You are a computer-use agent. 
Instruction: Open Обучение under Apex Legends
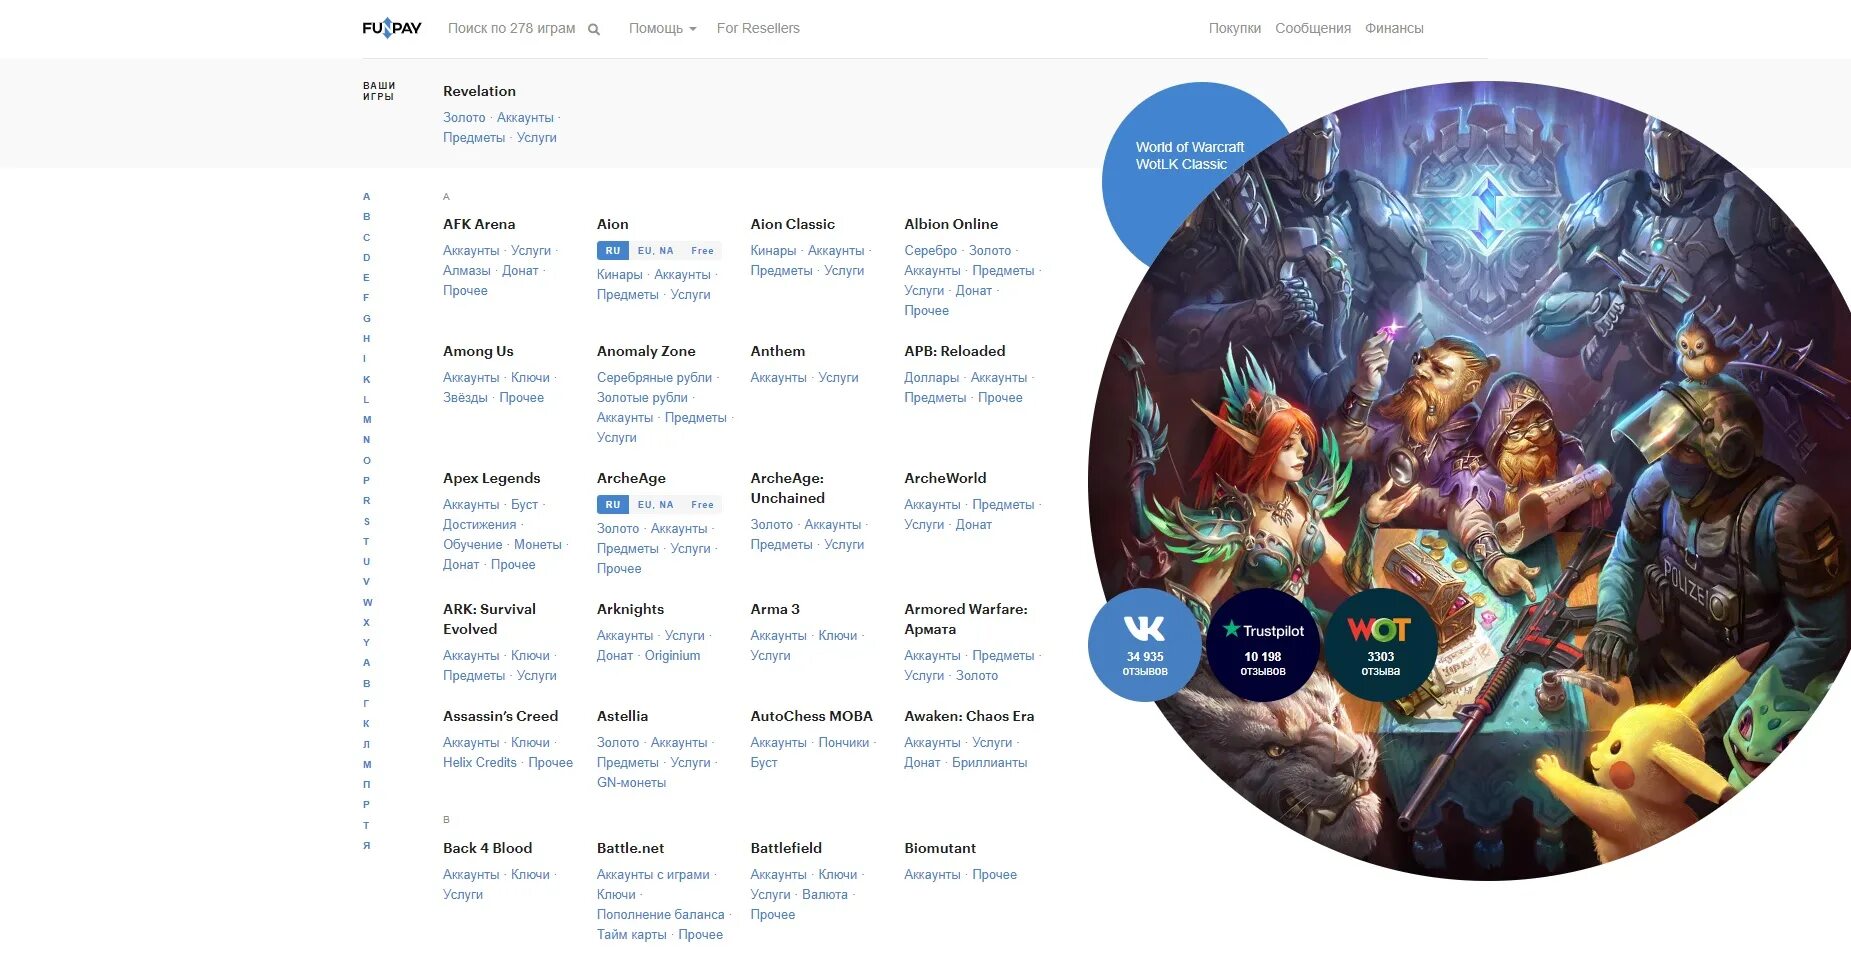click(473, 545)
